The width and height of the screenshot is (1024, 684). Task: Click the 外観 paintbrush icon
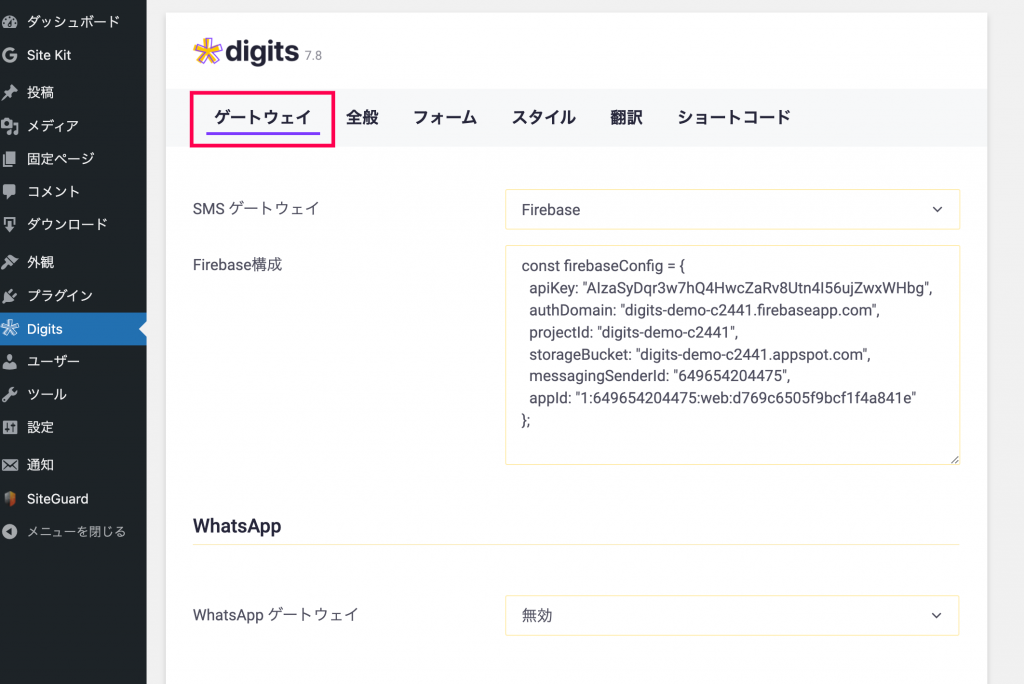coord(10,262)
